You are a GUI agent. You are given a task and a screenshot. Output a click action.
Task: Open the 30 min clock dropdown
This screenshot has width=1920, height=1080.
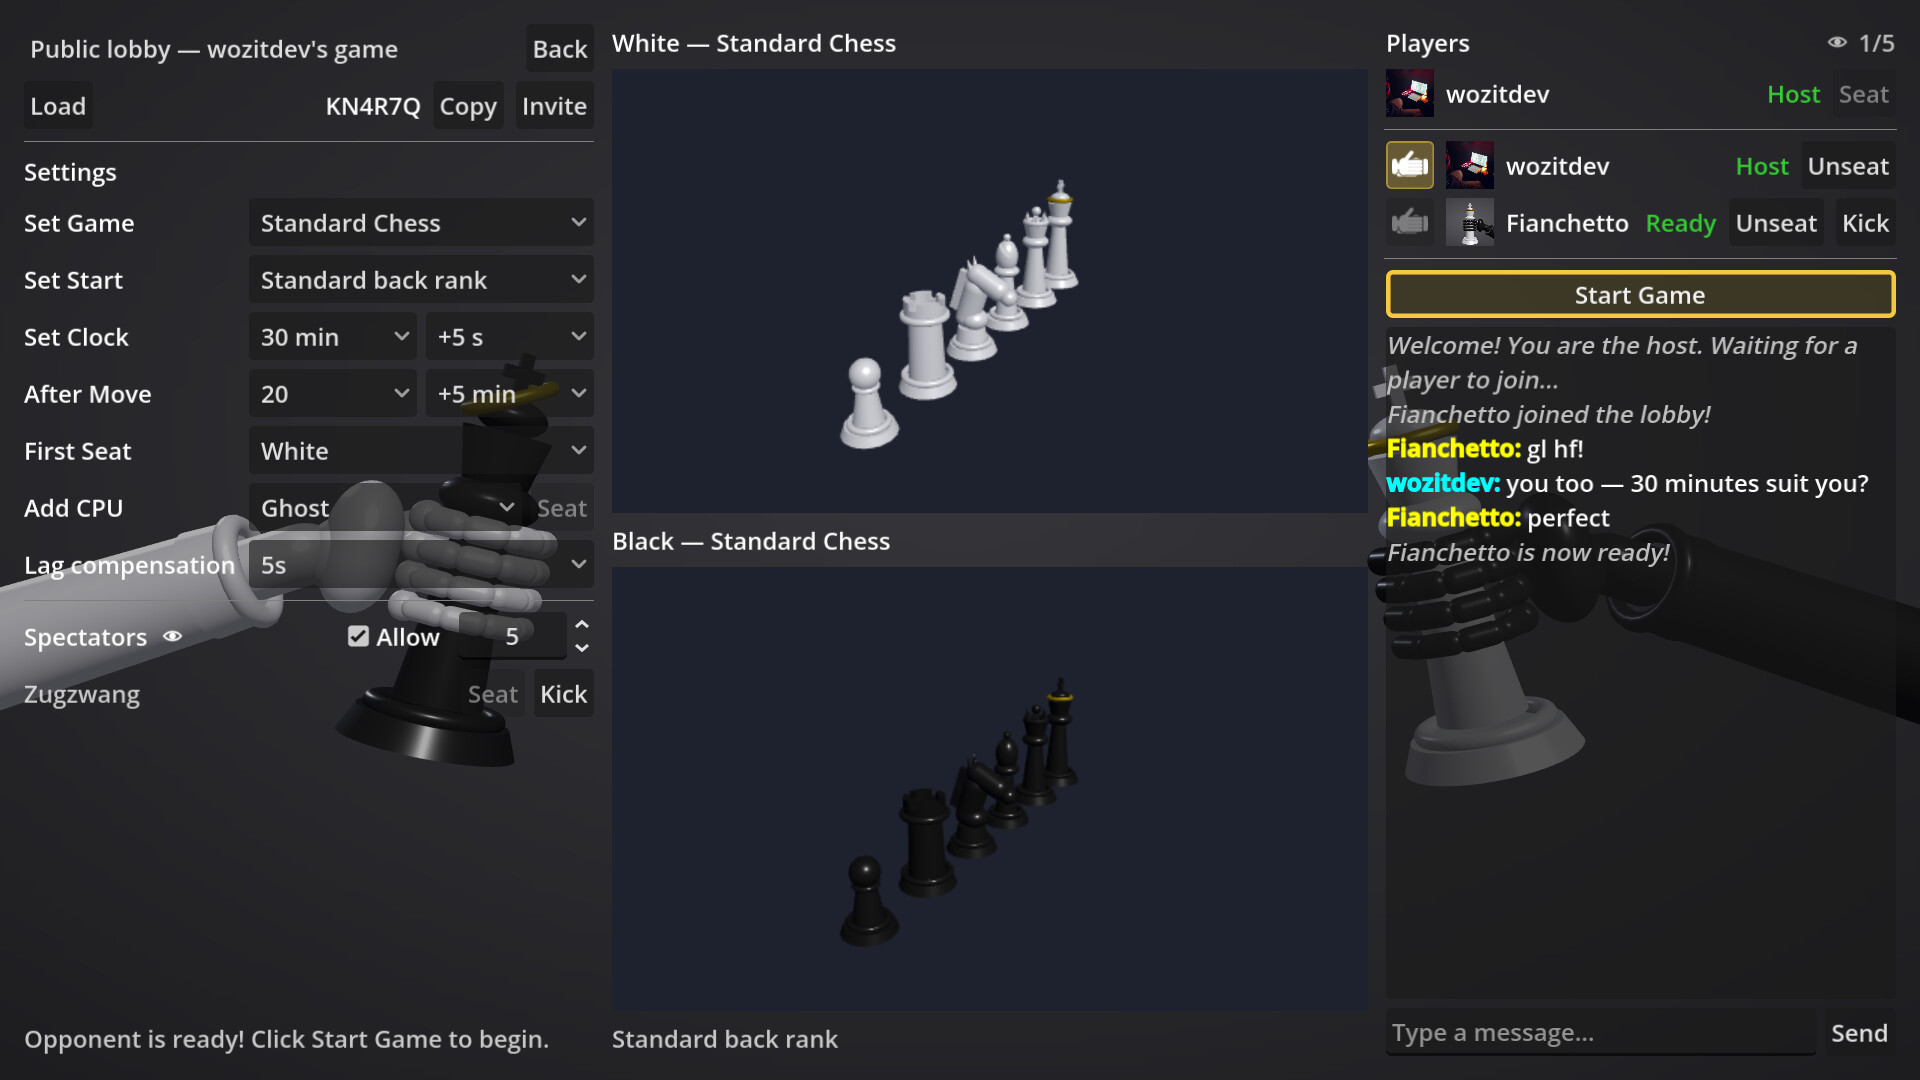pos(333,337)
